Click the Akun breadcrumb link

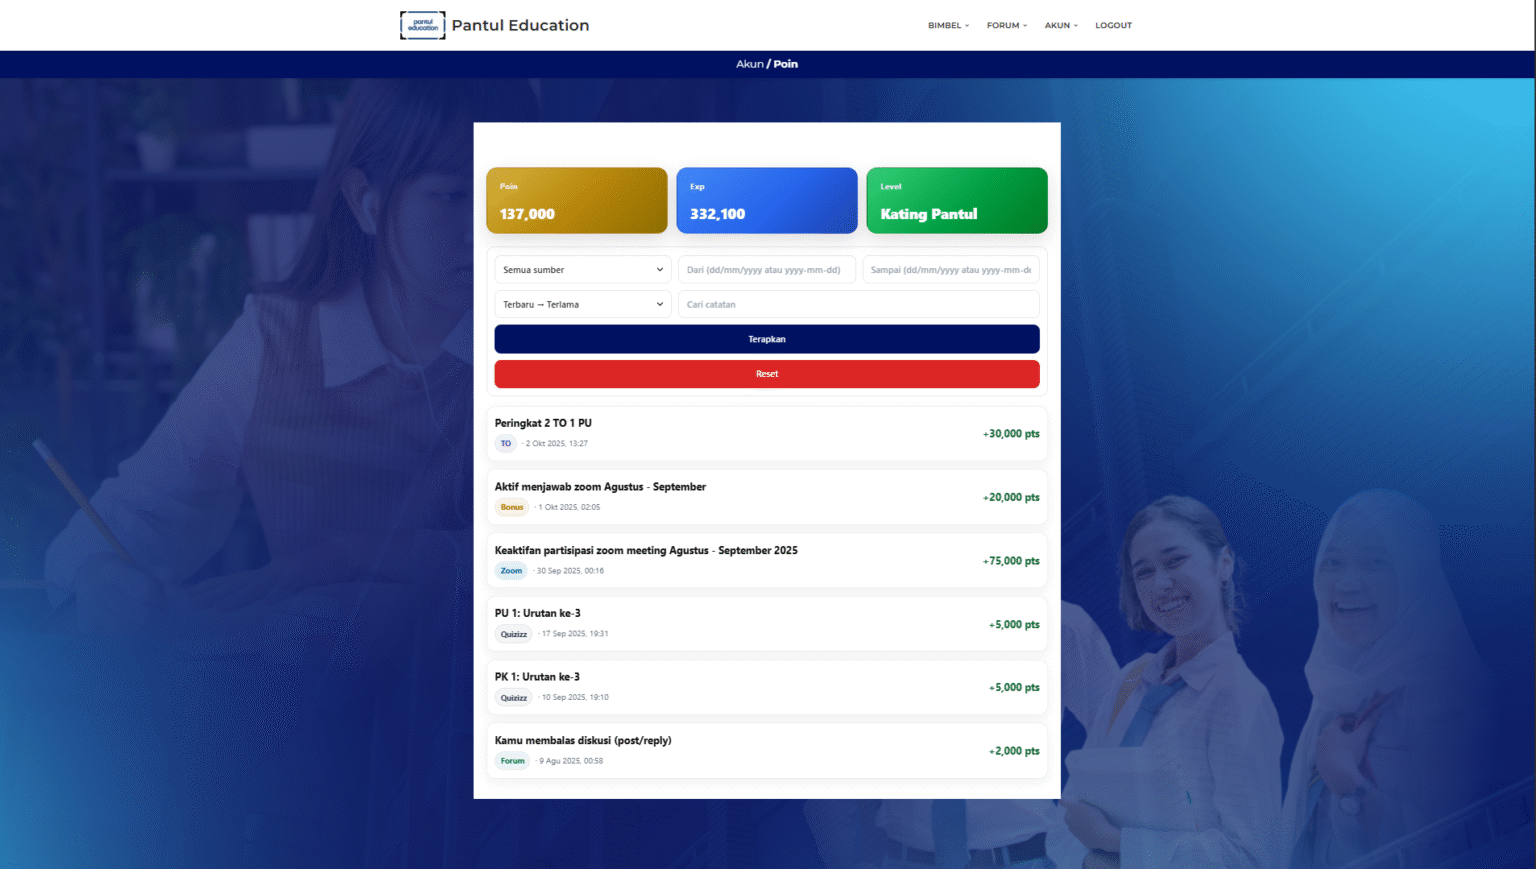[x=749, y=64]
